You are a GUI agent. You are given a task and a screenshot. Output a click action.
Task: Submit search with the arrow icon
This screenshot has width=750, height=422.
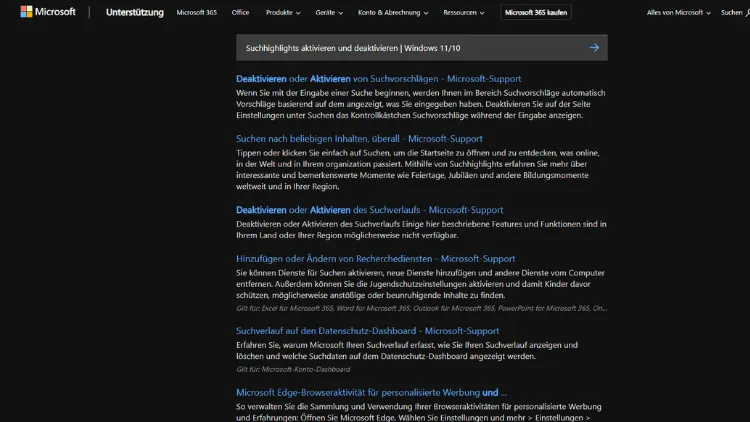tap(594, 48)
